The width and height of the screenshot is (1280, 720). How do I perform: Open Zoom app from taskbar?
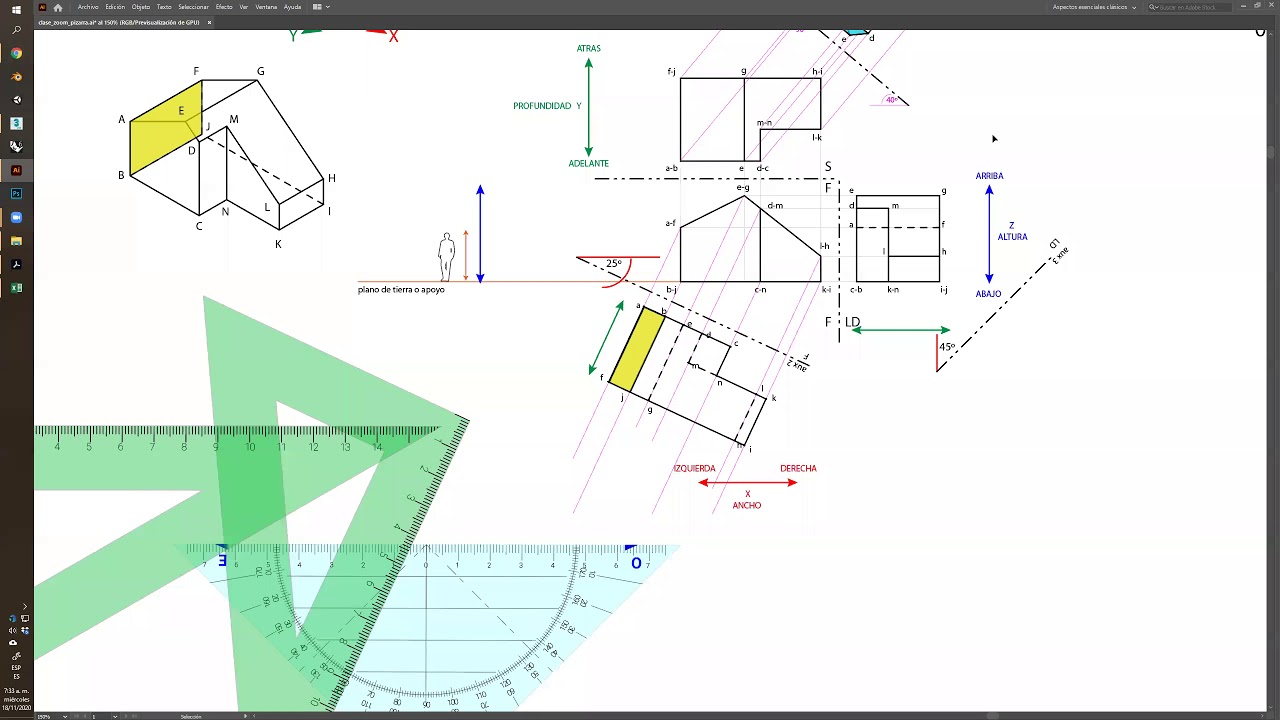16,217
